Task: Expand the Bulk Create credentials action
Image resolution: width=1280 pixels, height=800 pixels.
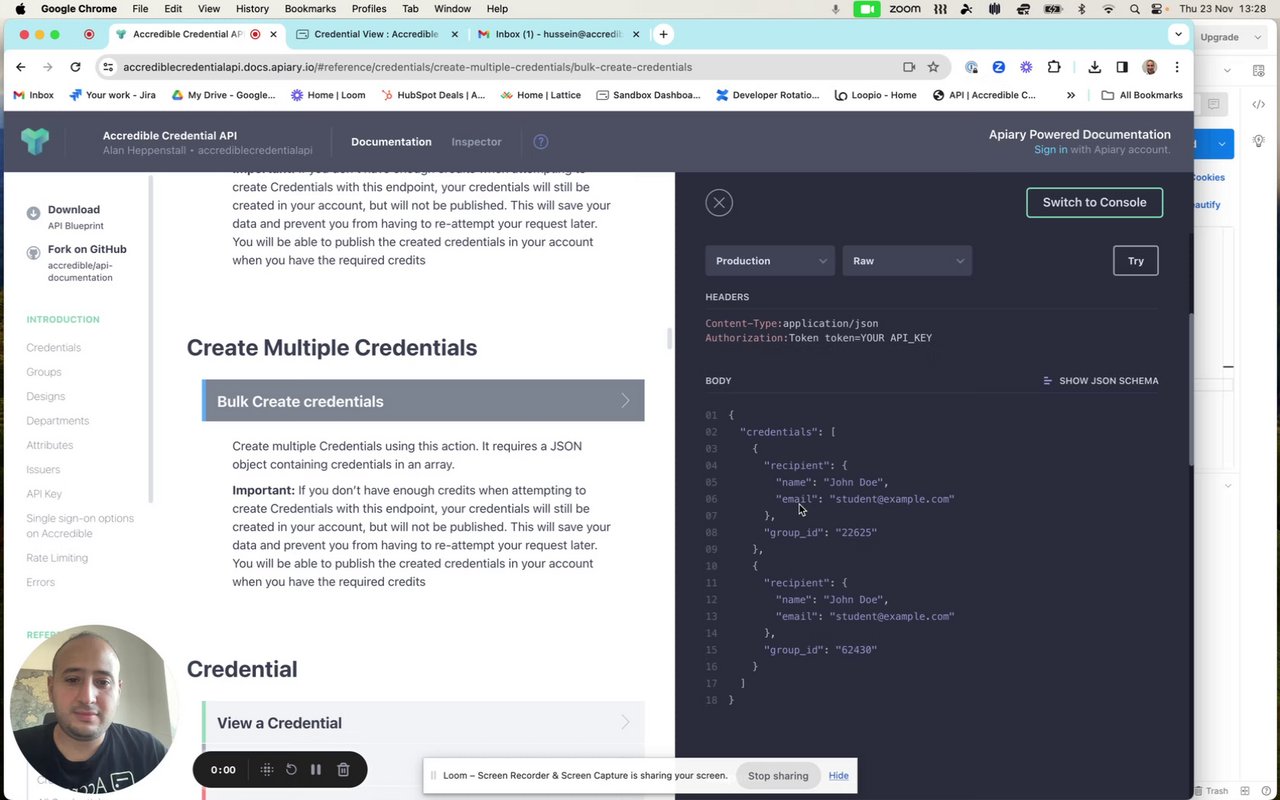Action: click(424, 401)
